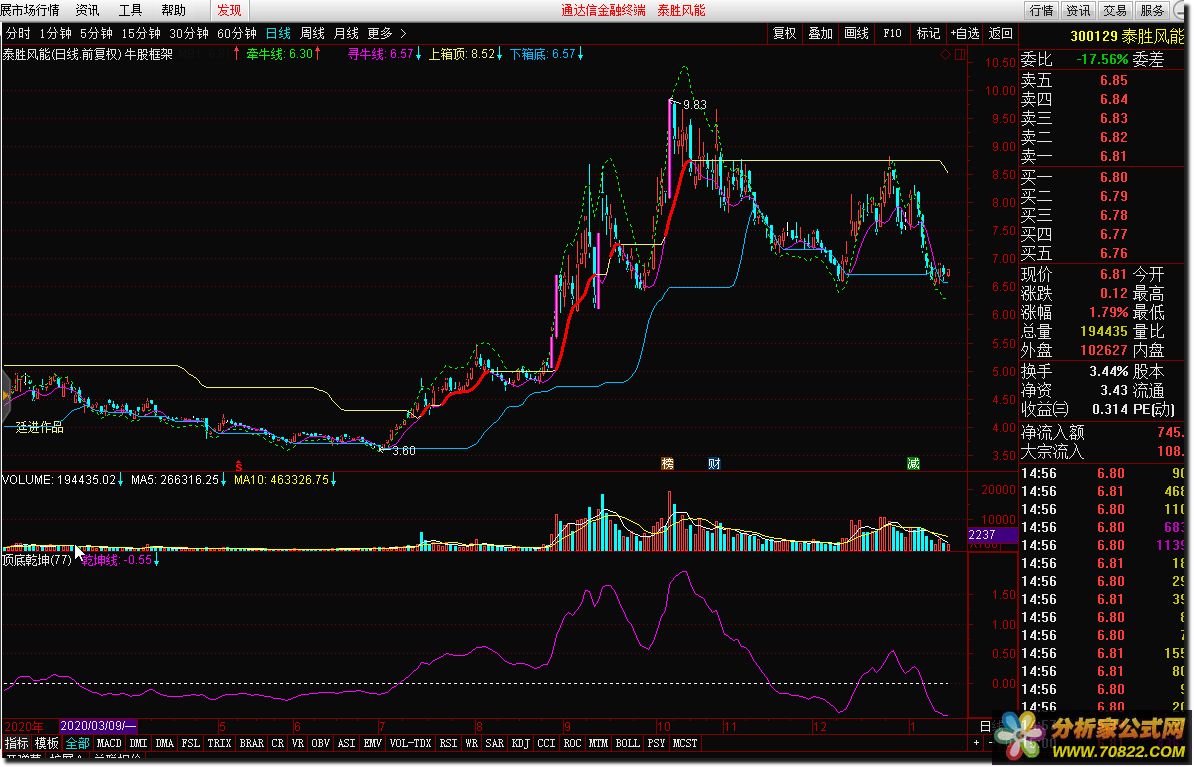Add stock via +自选 button
The height and width of the screenshot is (767, 1194).
click(964, 34)
